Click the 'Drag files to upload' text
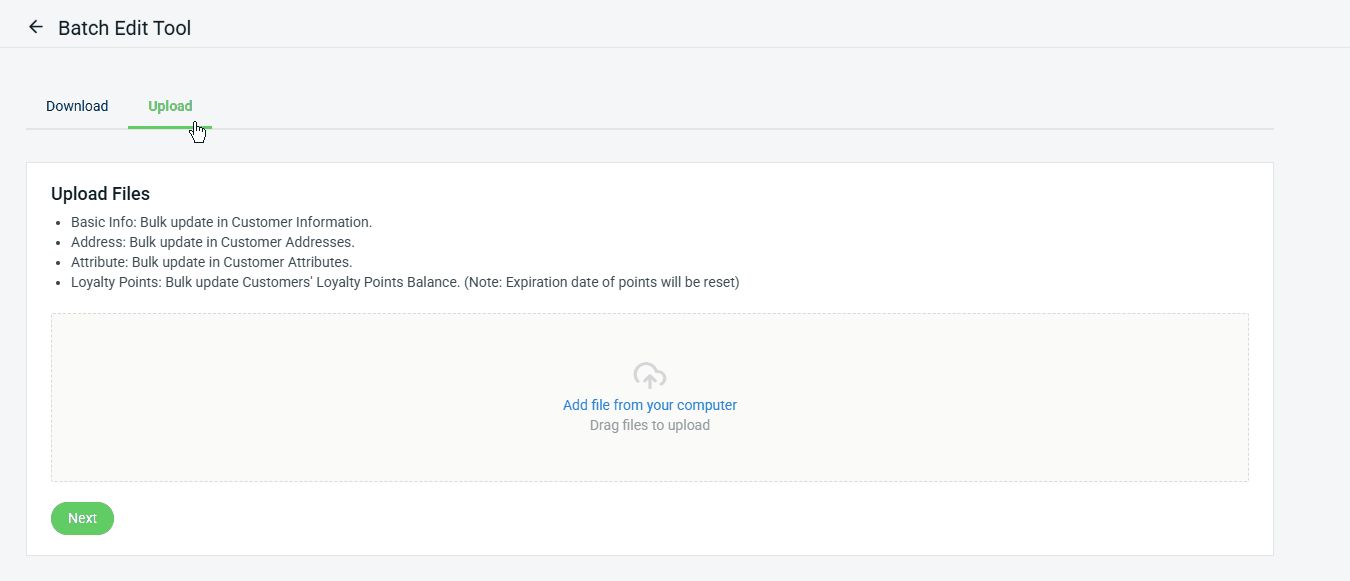The width and height of the screenshot is (1350, 581). [x=650, y=425]
